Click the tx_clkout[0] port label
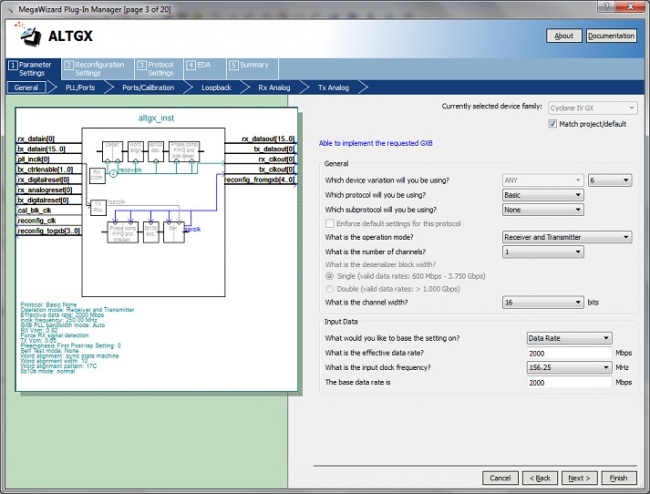Image resolution: width=650 pixels, height=494 pixels. coord(276,169)
